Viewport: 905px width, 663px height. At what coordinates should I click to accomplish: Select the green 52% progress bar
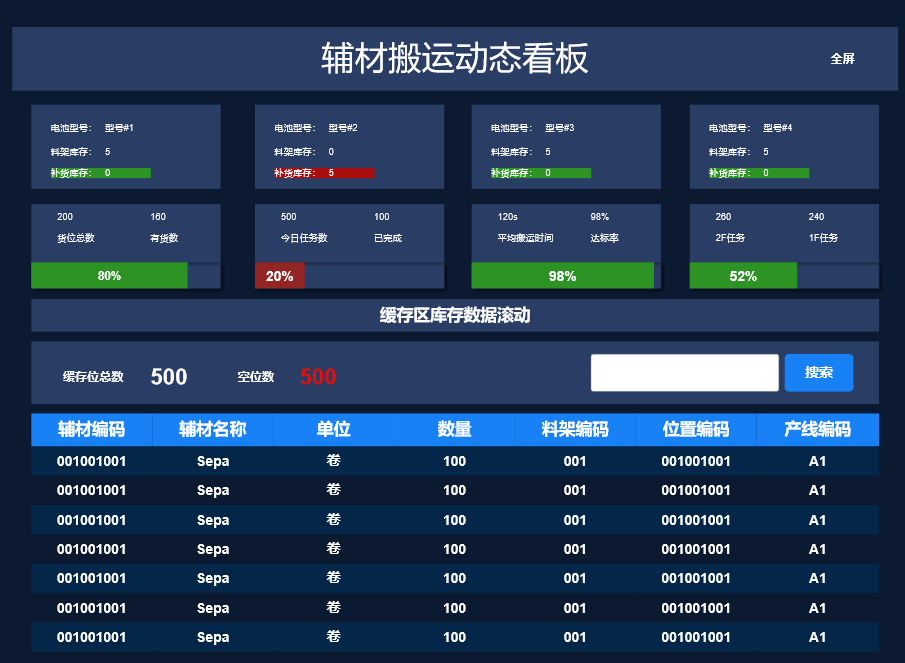point(743,276)
